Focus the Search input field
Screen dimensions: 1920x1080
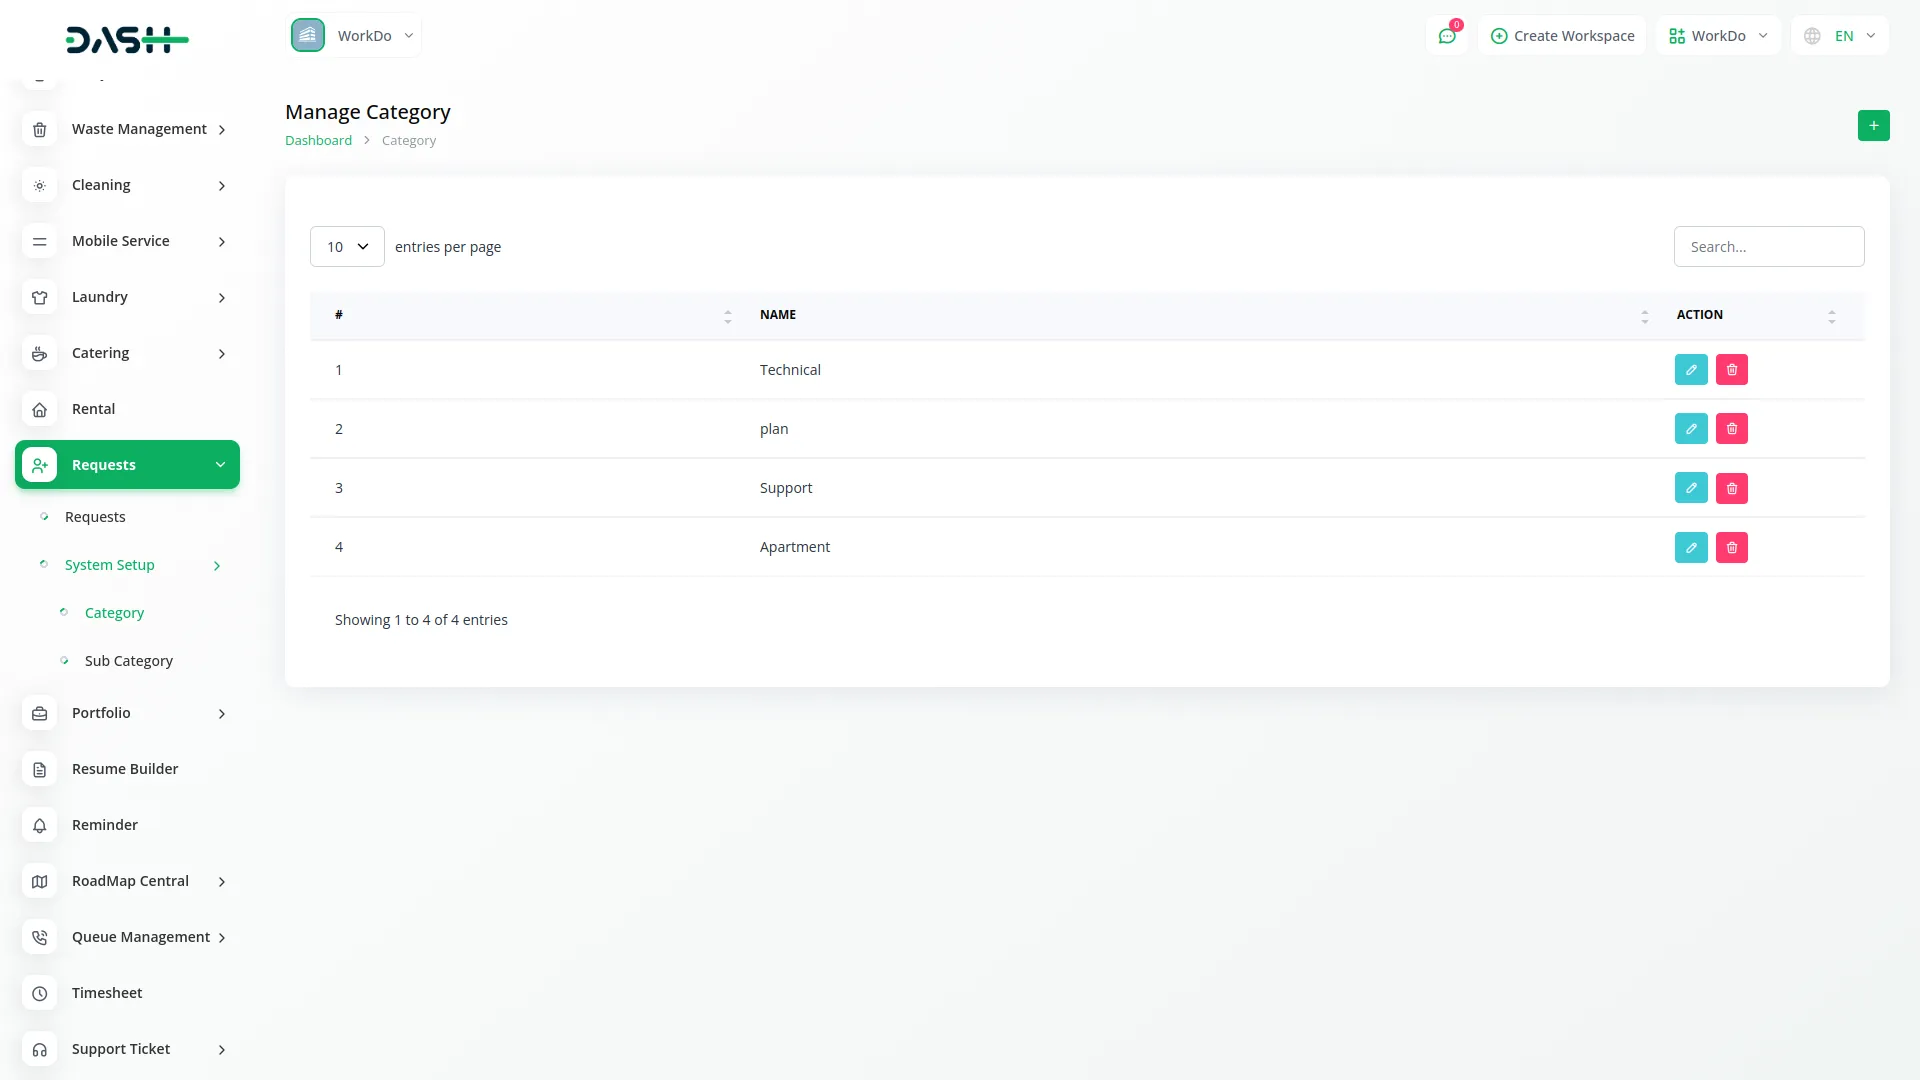(x=1768, y=247)
